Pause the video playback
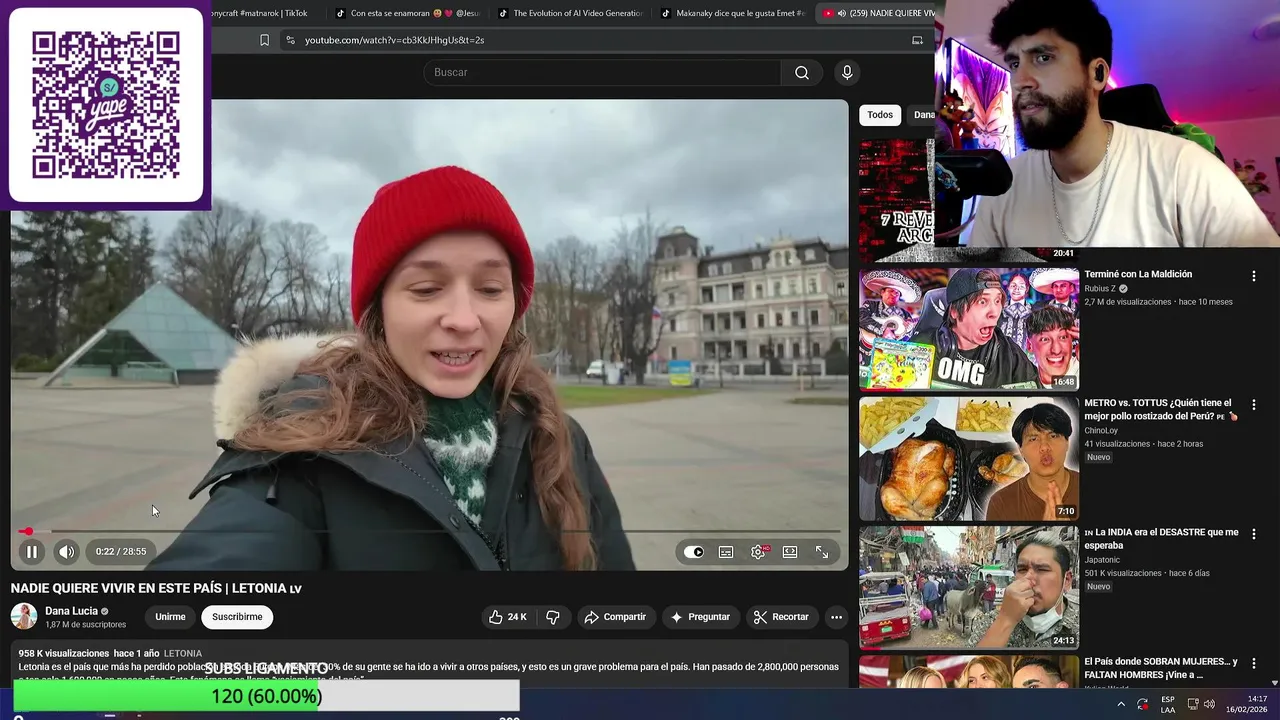 (x=32, y=552)
